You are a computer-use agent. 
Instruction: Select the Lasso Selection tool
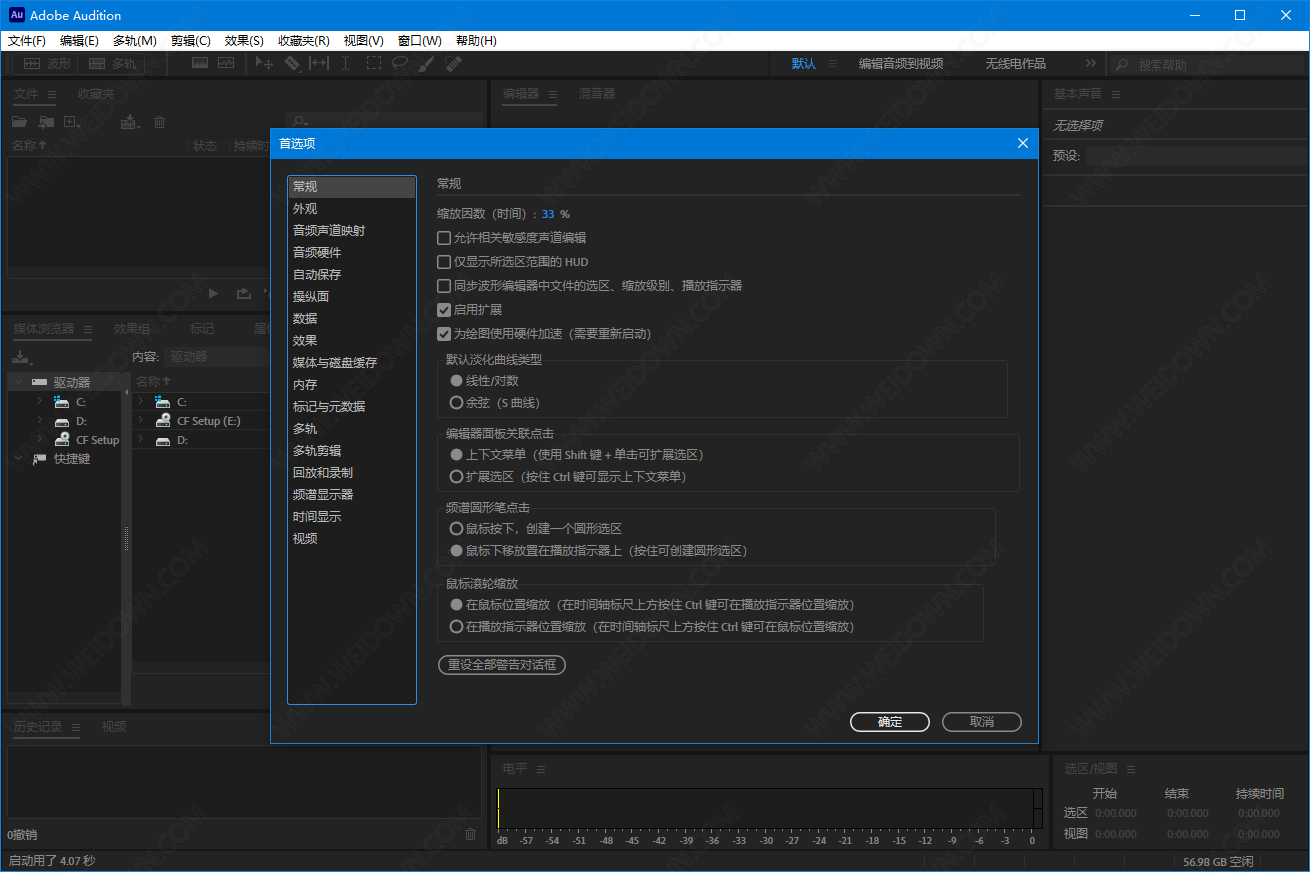tap(400, 63)
